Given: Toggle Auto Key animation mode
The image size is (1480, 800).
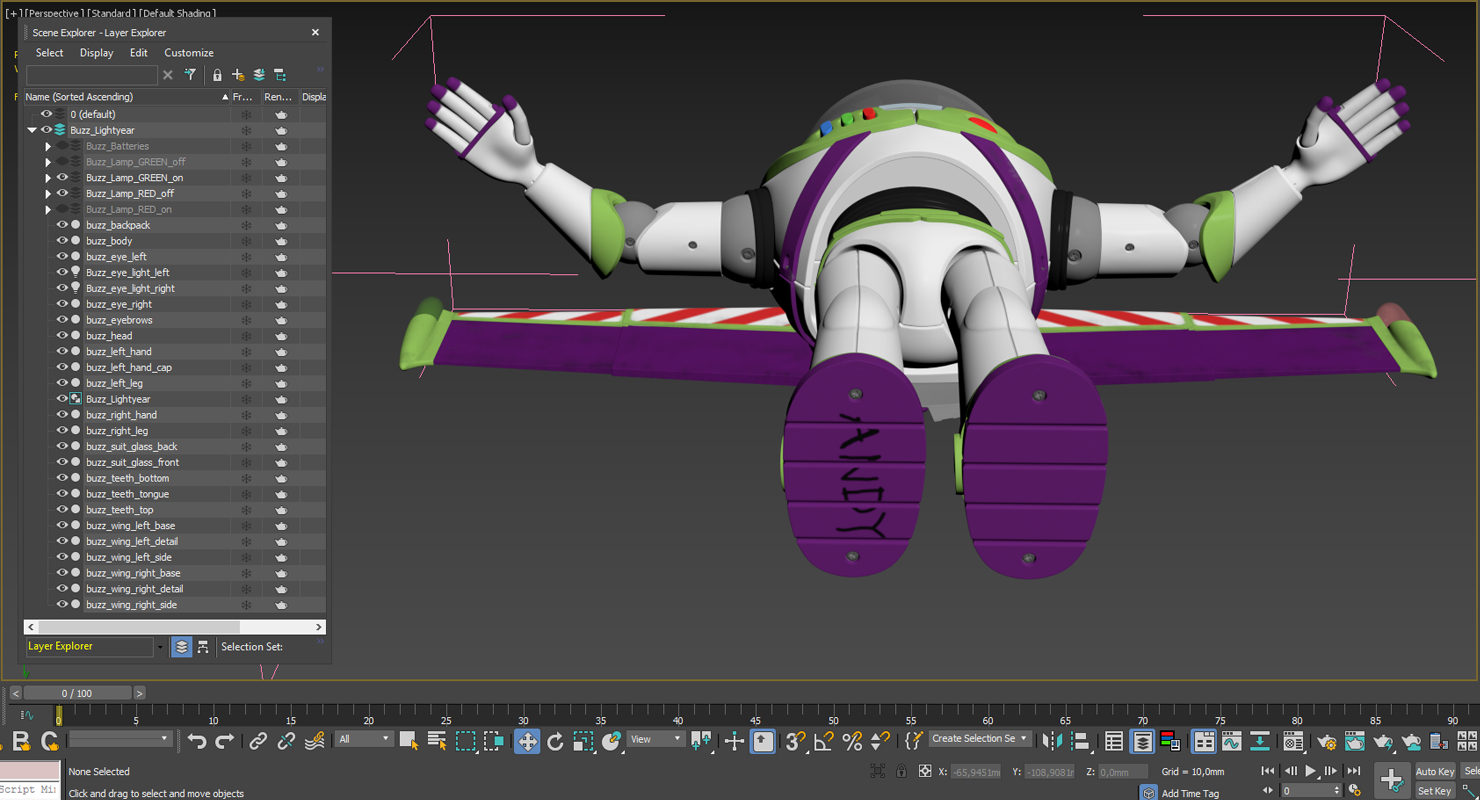Looking at the screenshot, I should point(1434,771).
